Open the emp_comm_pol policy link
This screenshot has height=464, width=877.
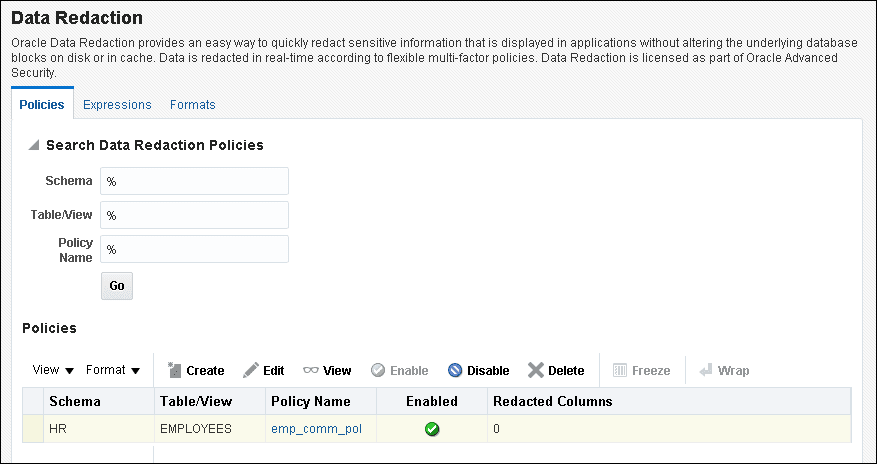[316, 429]
